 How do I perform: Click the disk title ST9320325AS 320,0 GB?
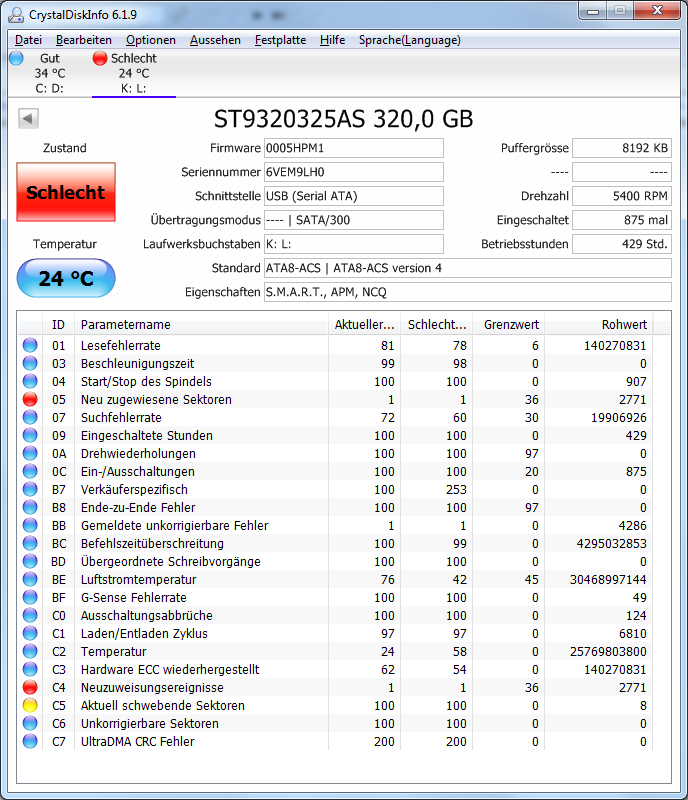343,118
